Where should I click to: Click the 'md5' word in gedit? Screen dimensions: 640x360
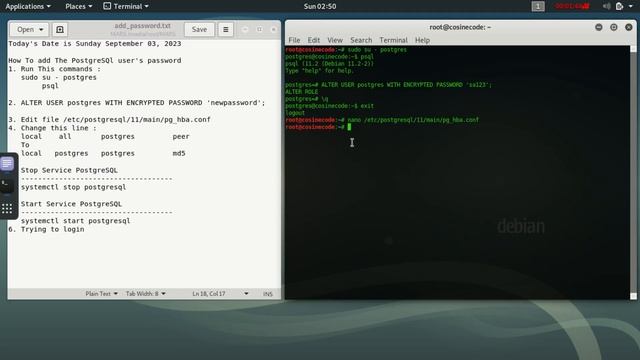179,153
